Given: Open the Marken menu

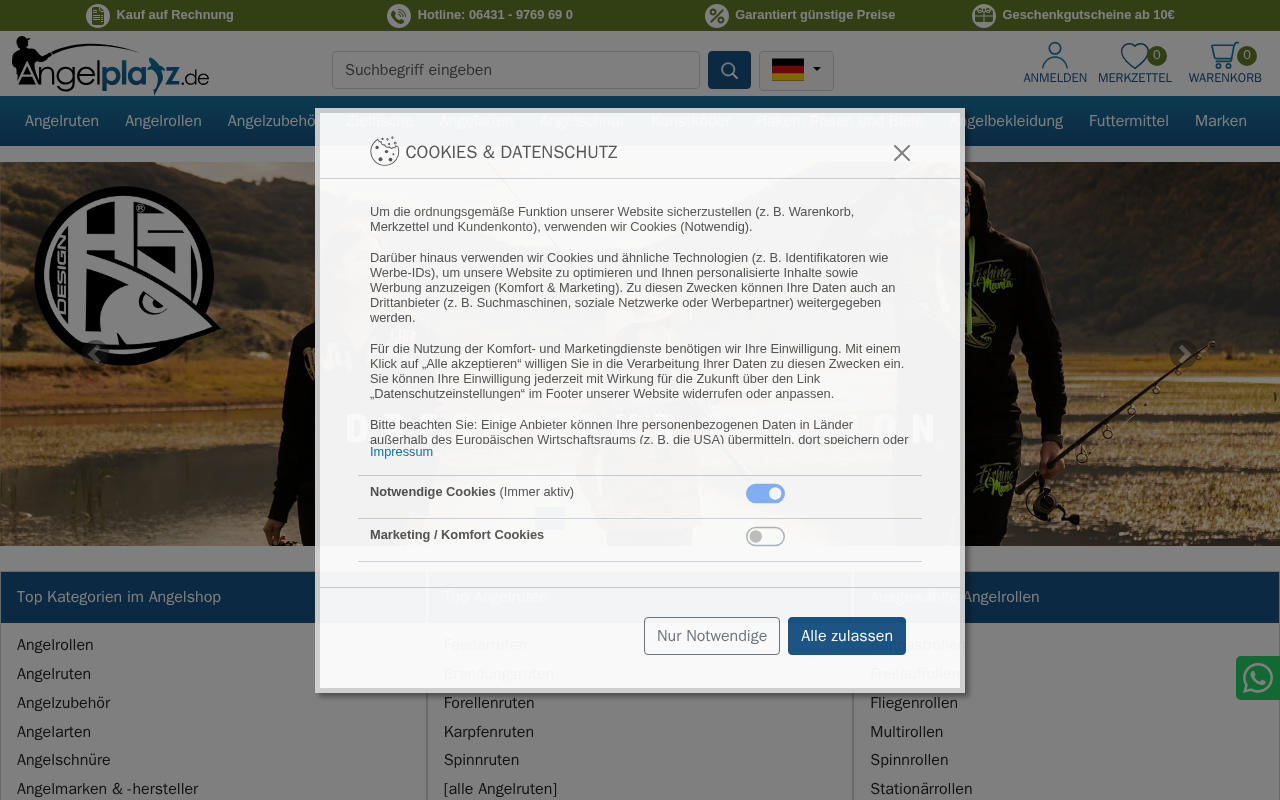Looking at the screenshot, I should (x=1221, y=121).
